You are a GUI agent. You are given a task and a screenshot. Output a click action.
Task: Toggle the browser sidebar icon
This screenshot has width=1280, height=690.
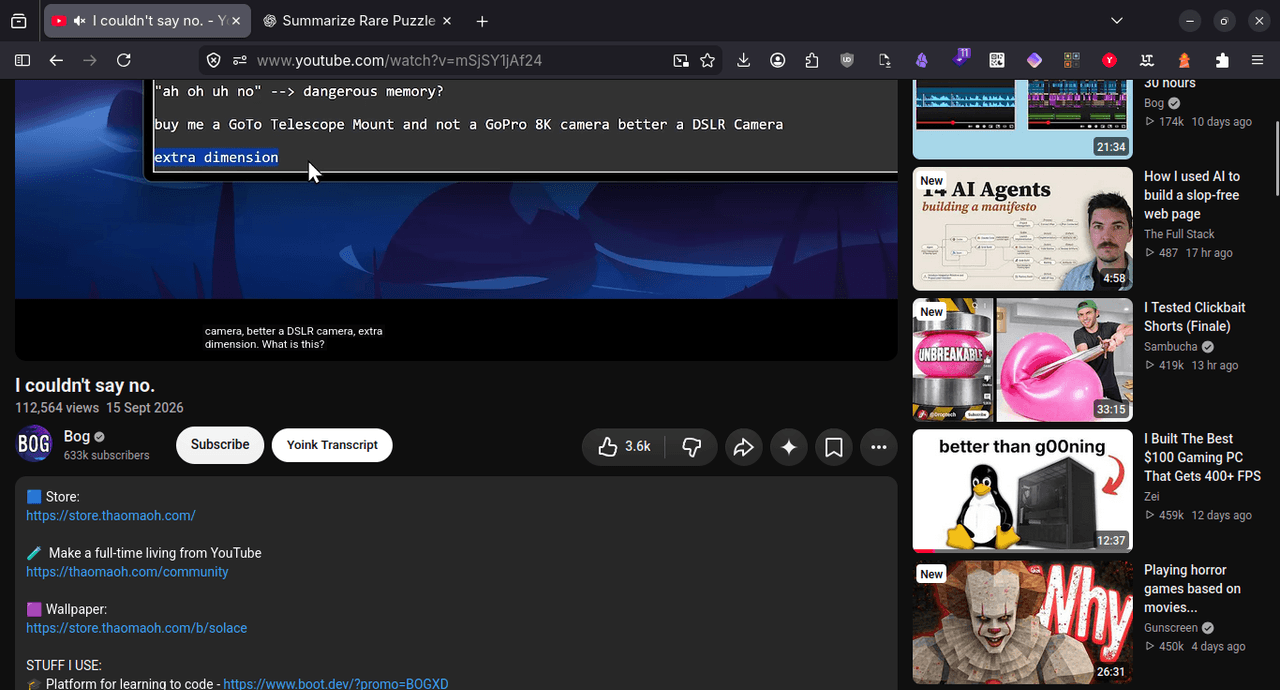(x=22, y=60)
